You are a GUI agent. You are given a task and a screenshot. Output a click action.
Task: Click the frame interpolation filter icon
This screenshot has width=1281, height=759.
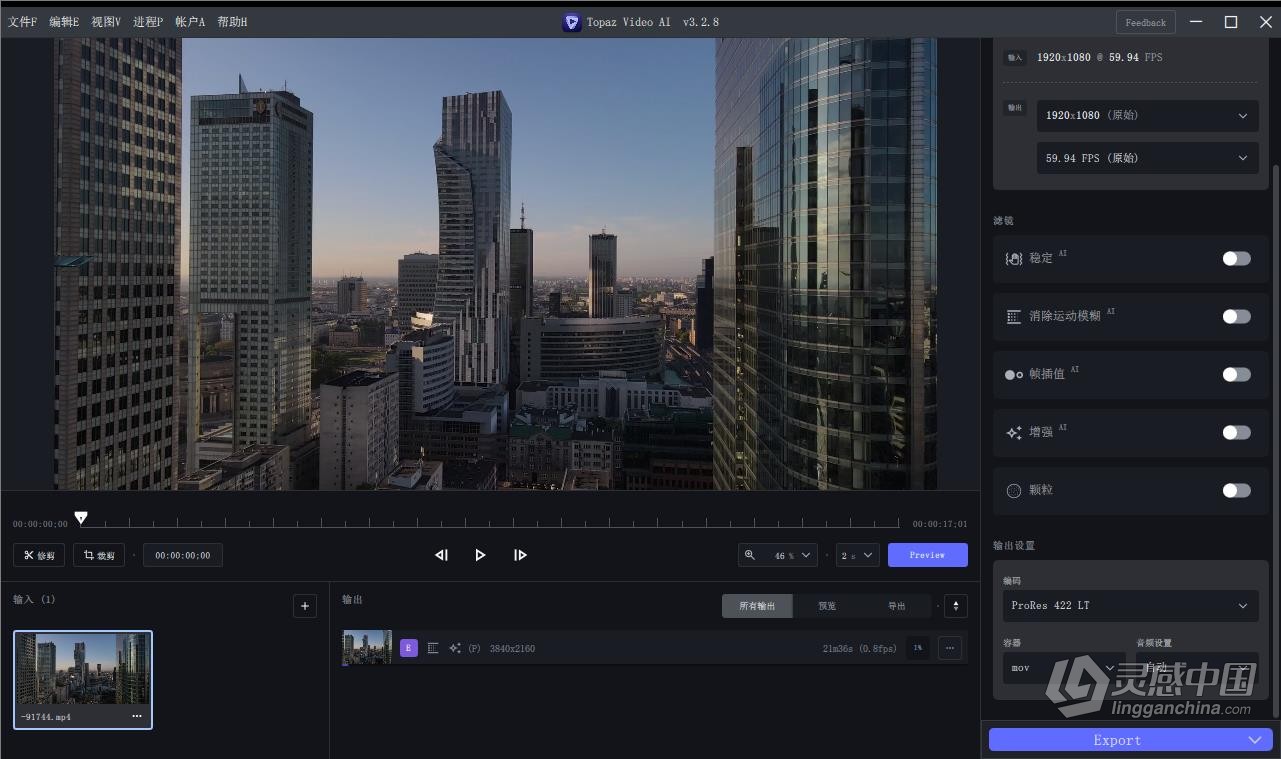tap(1013, 374)
